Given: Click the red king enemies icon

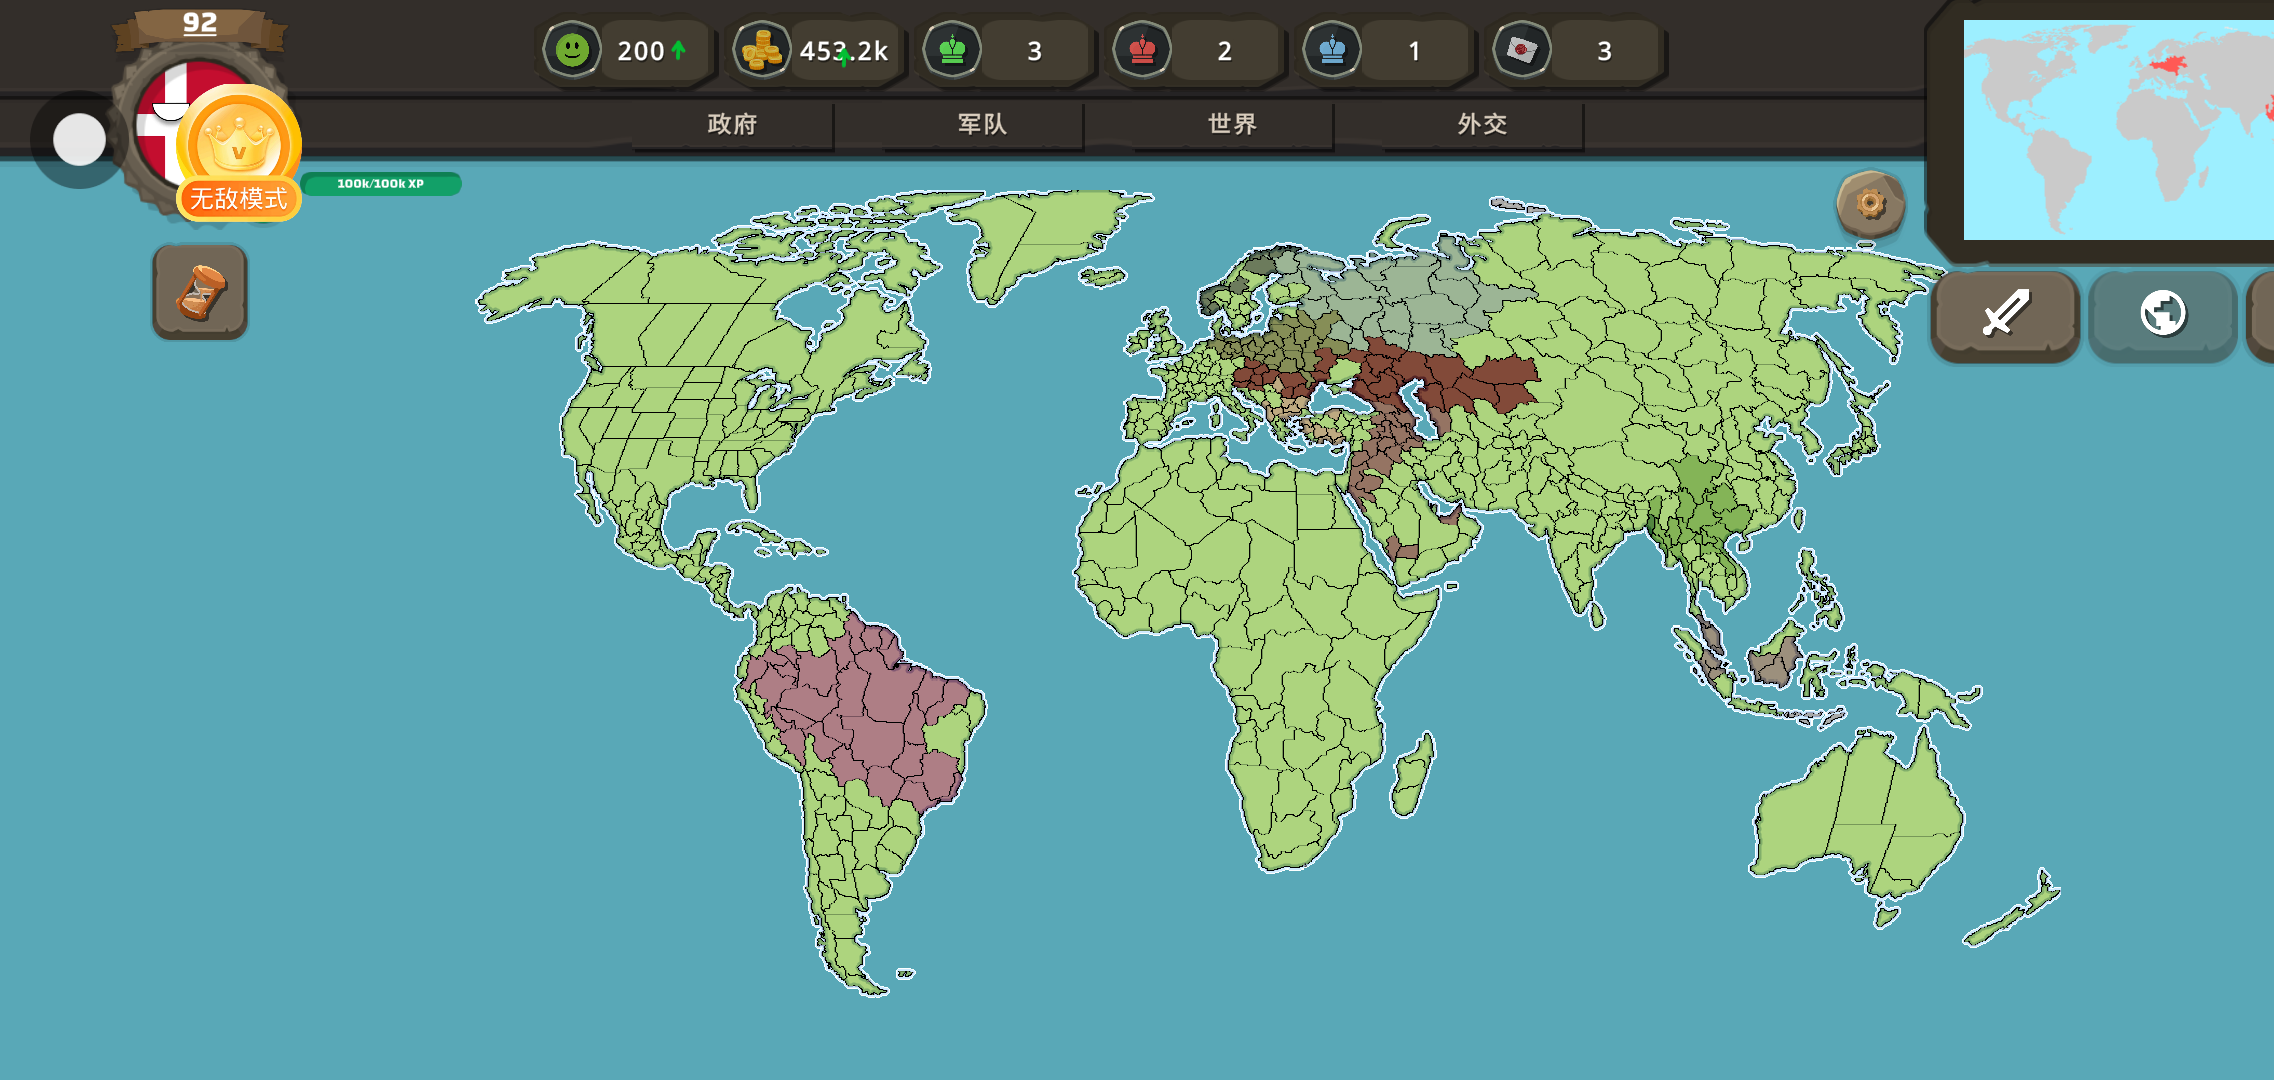Looking at the screenshot, I should [x=1142, y=50].
